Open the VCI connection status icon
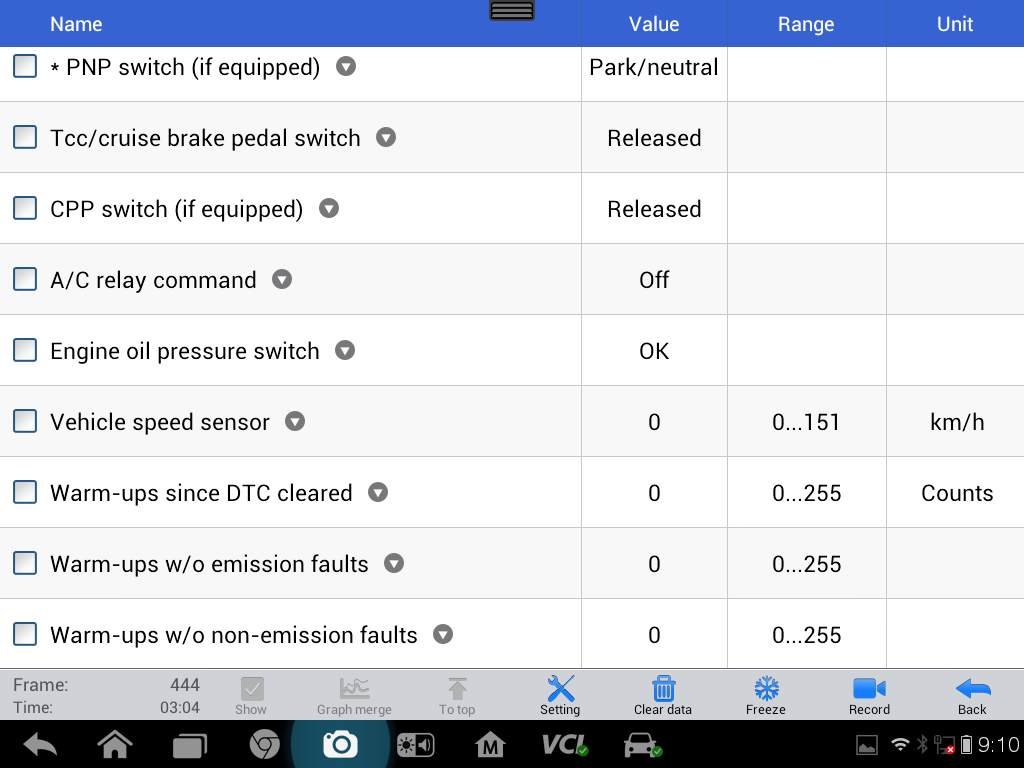 [x=565, y=744]
